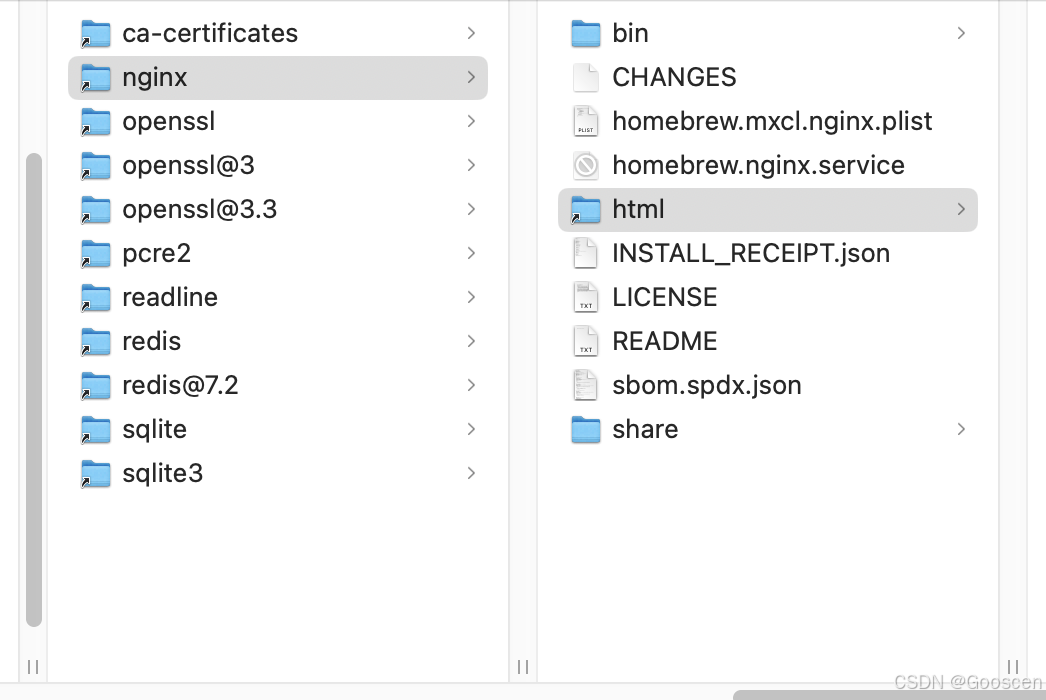This screenshot has height=700, width=1046.
Task: Click the disclosure arrow beside sqlite3
Action: 471,473
